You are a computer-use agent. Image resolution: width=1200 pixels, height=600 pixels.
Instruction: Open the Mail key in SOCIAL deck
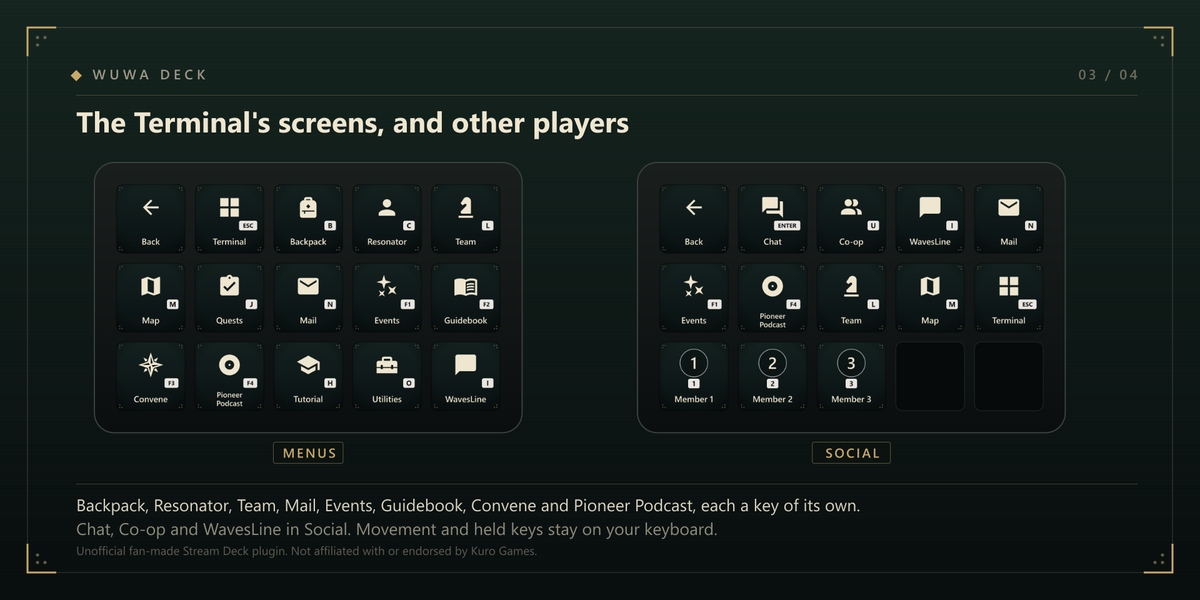coord(1009,218)
